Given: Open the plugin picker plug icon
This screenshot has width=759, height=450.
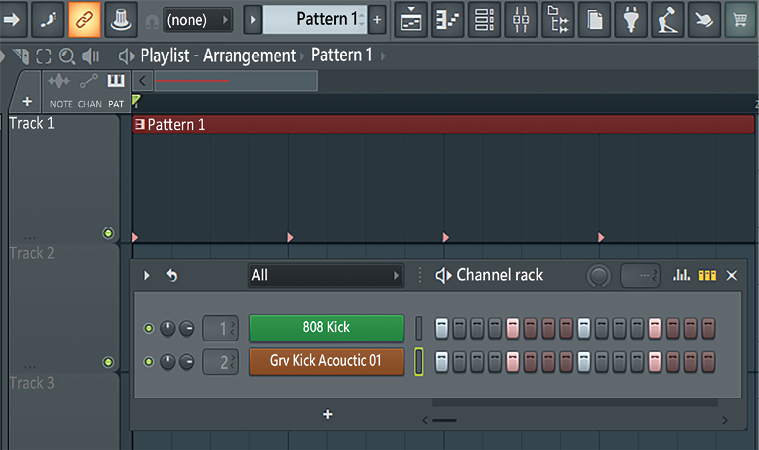Looking at the screenshot, I should (x=631, y=20).
